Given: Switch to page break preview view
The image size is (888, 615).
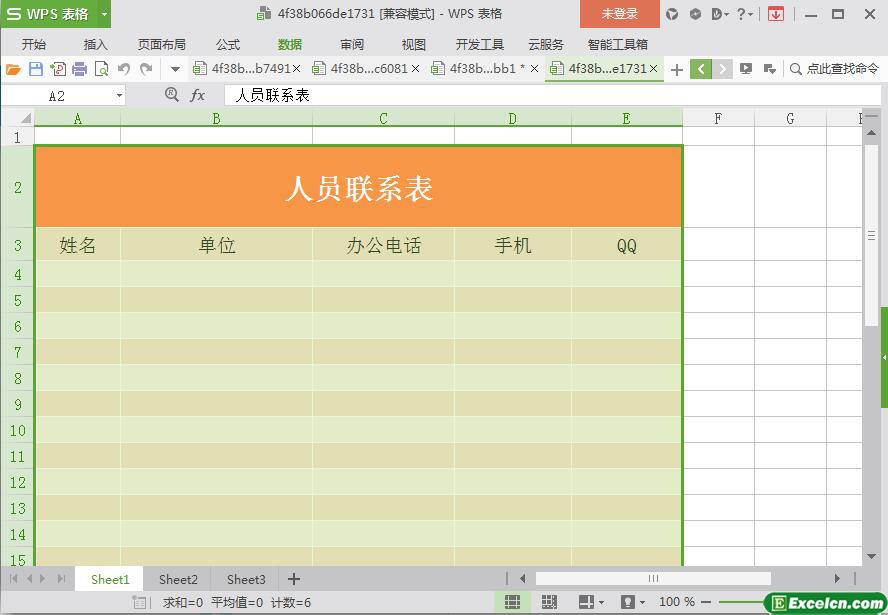Looking at the screenshot, I should (x=549, y=602).
